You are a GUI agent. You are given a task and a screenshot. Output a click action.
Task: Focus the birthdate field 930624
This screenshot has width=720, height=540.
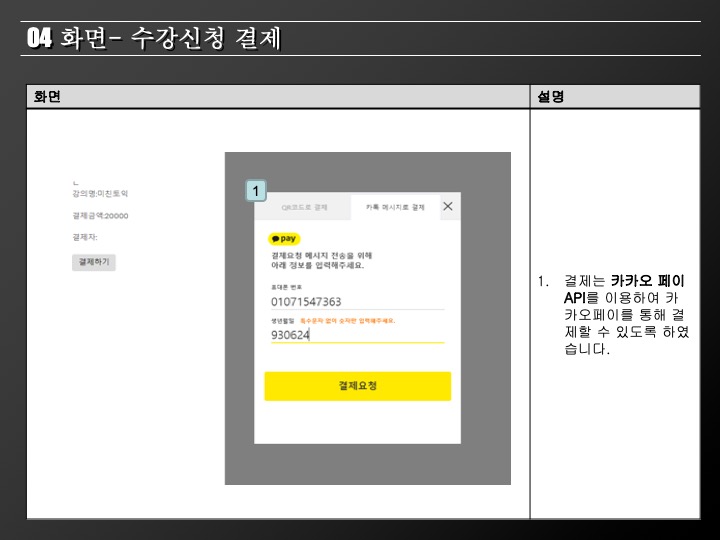point(357,335)
